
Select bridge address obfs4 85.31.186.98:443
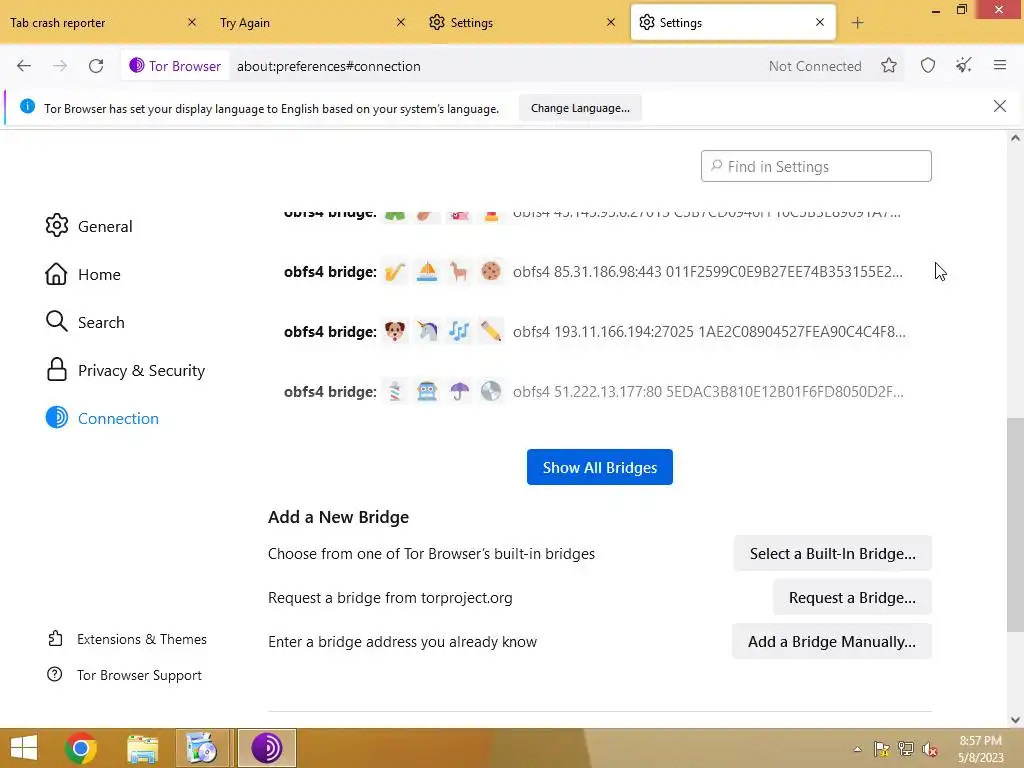pos(708,272)
